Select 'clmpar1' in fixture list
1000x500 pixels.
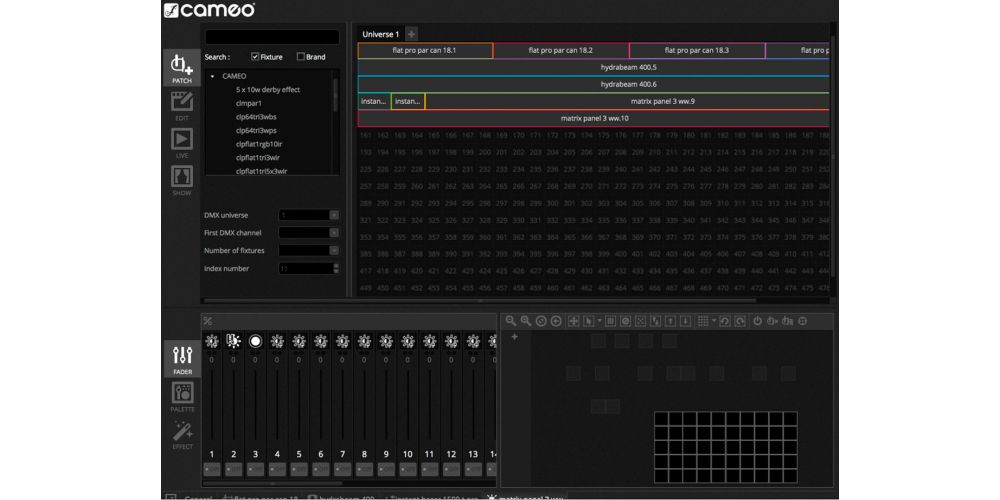click(249, 103)
